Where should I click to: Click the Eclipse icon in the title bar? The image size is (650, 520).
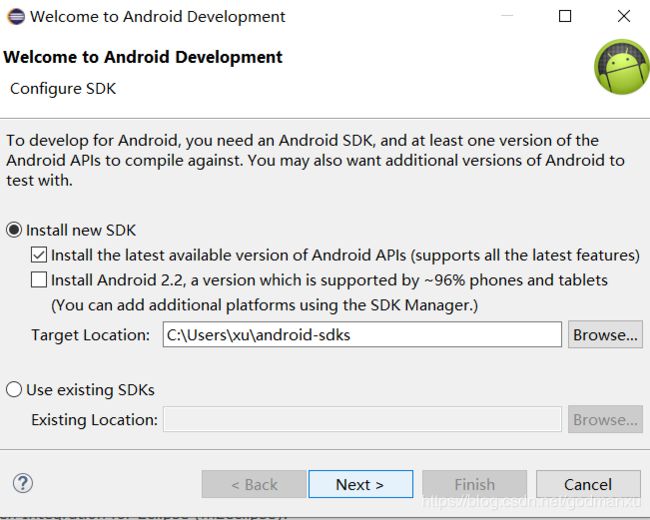pos(16,17)
